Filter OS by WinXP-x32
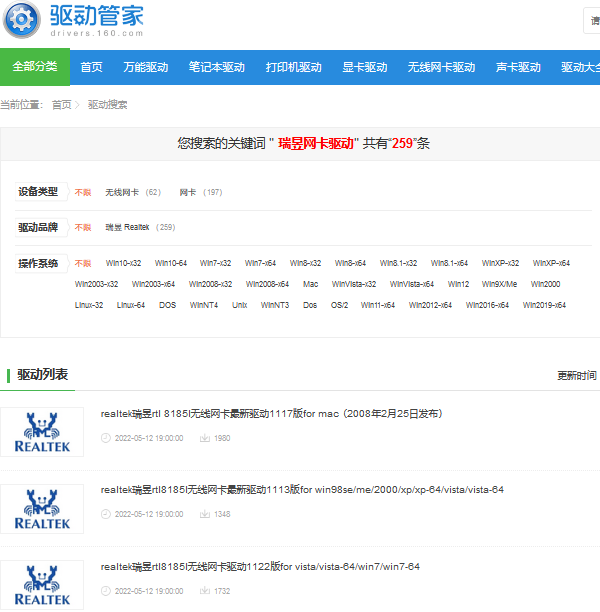This screenshot has width=600, height=612. [x=500, y=263]
